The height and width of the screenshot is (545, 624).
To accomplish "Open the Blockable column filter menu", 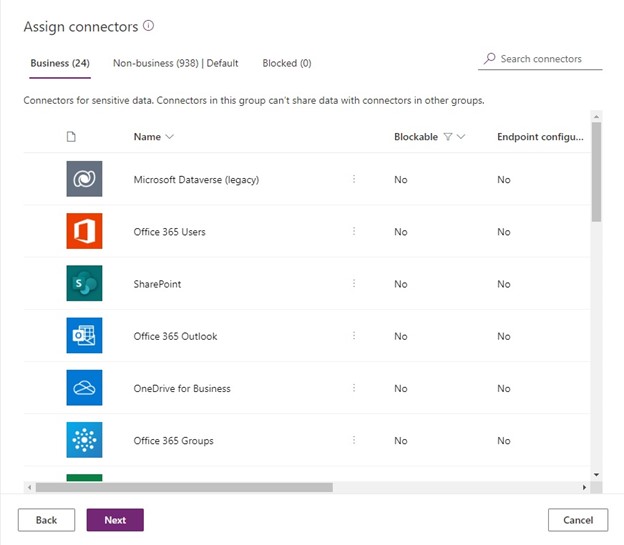I will point(448,137).
